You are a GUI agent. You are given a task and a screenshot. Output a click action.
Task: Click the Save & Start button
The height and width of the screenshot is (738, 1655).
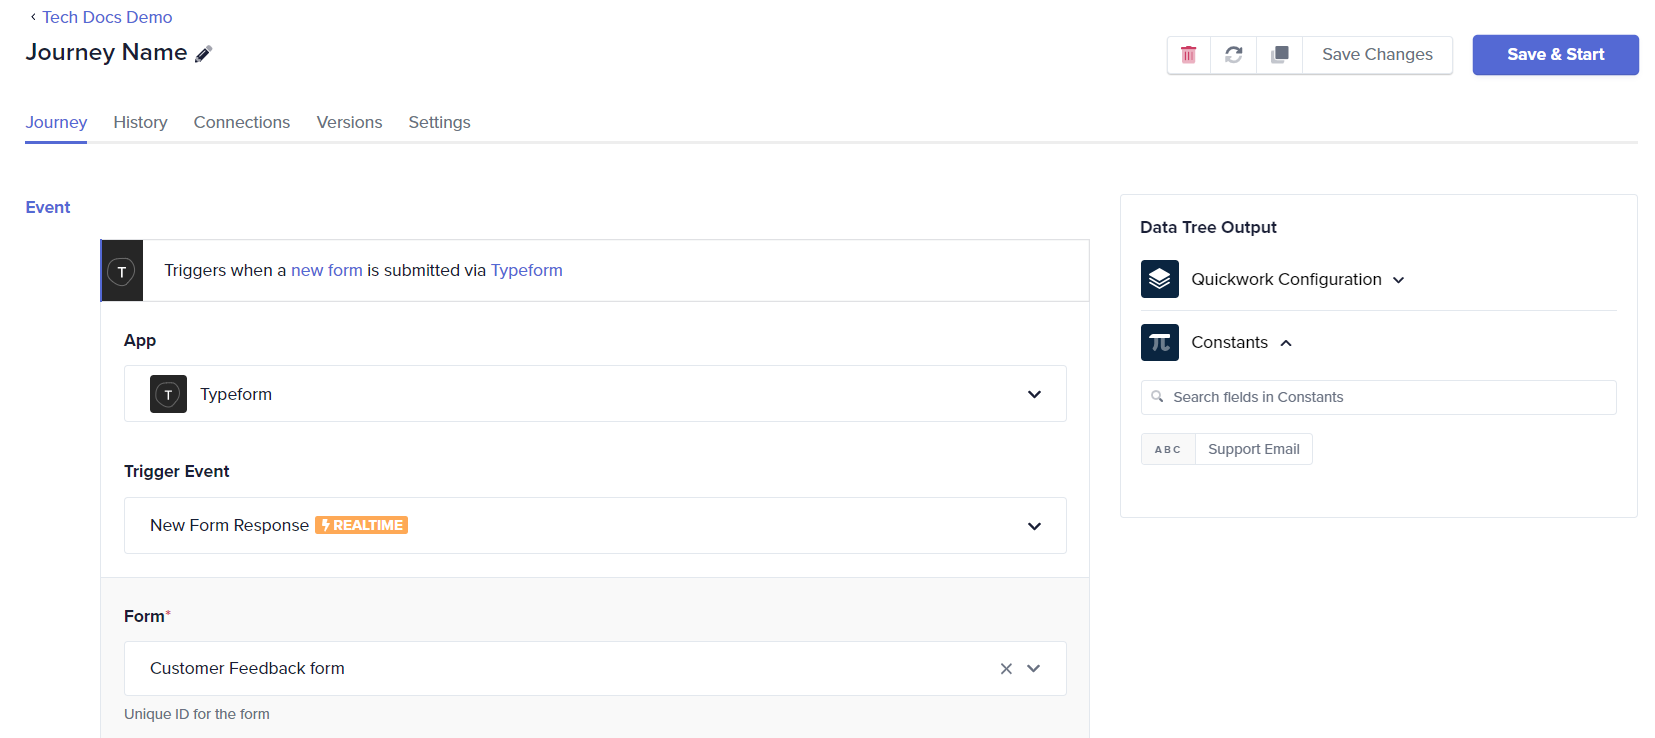point(1555,55)
